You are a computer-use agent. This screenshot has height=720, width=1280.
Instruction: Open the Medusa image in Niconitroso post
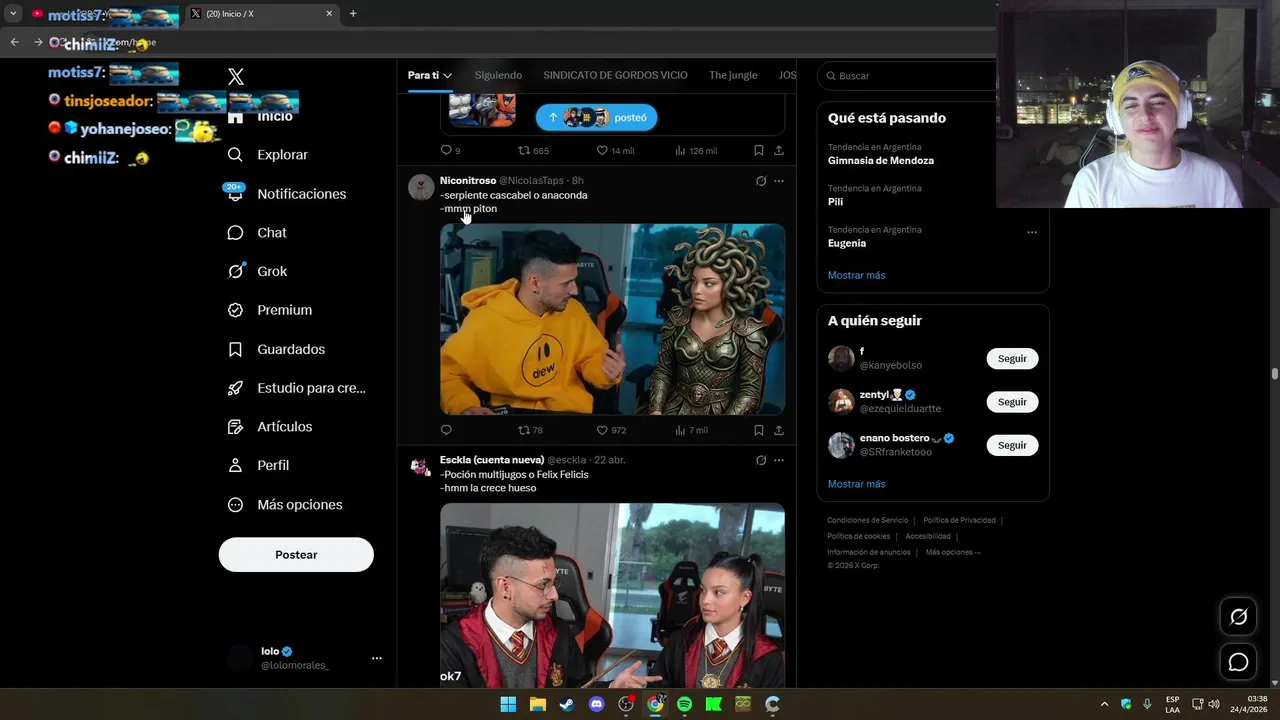[x=612, y=319]
